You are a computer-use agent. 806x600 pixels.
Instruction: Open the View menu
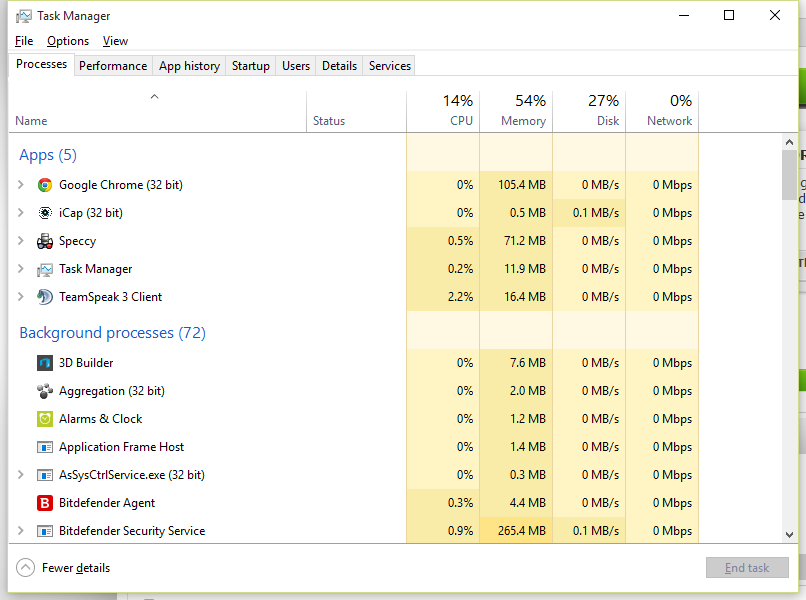coord(115,41)
